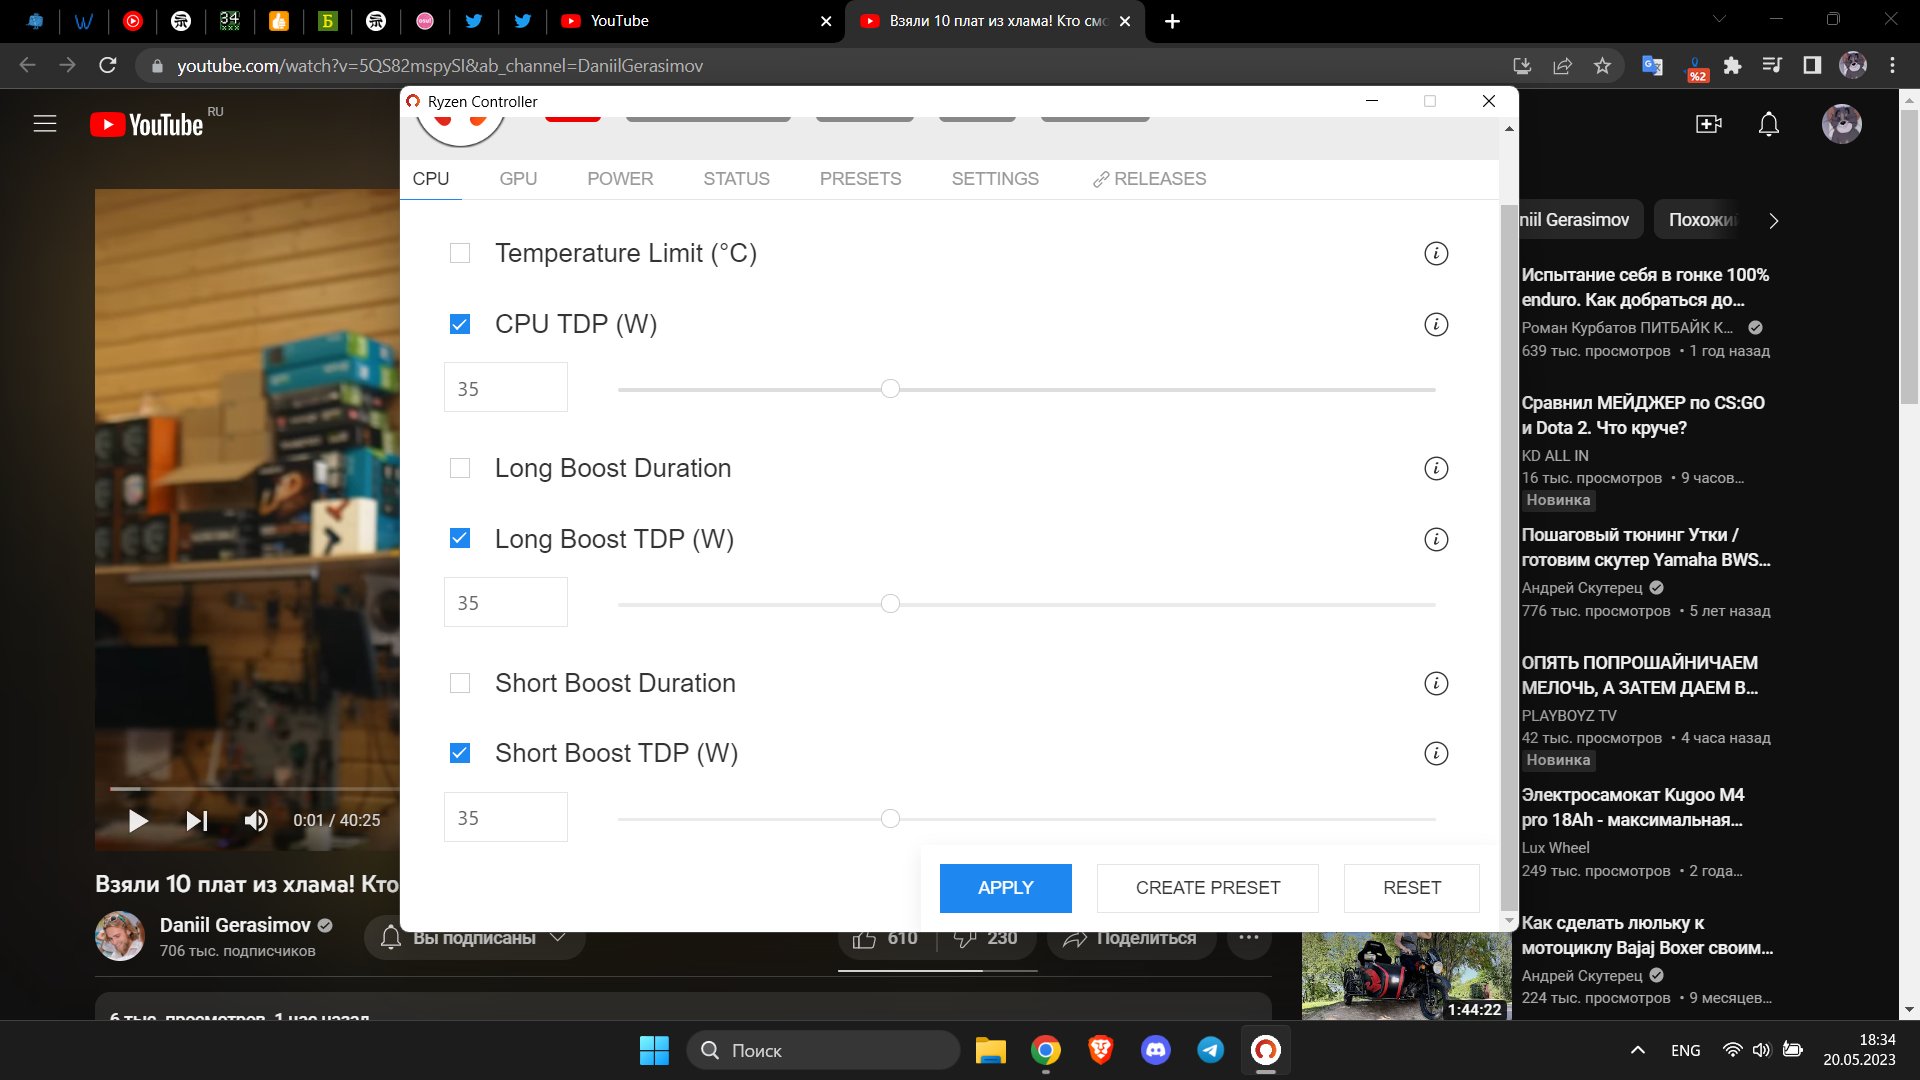
Task: Click the CREATE PRESET button
Action: click(1207, 887)
